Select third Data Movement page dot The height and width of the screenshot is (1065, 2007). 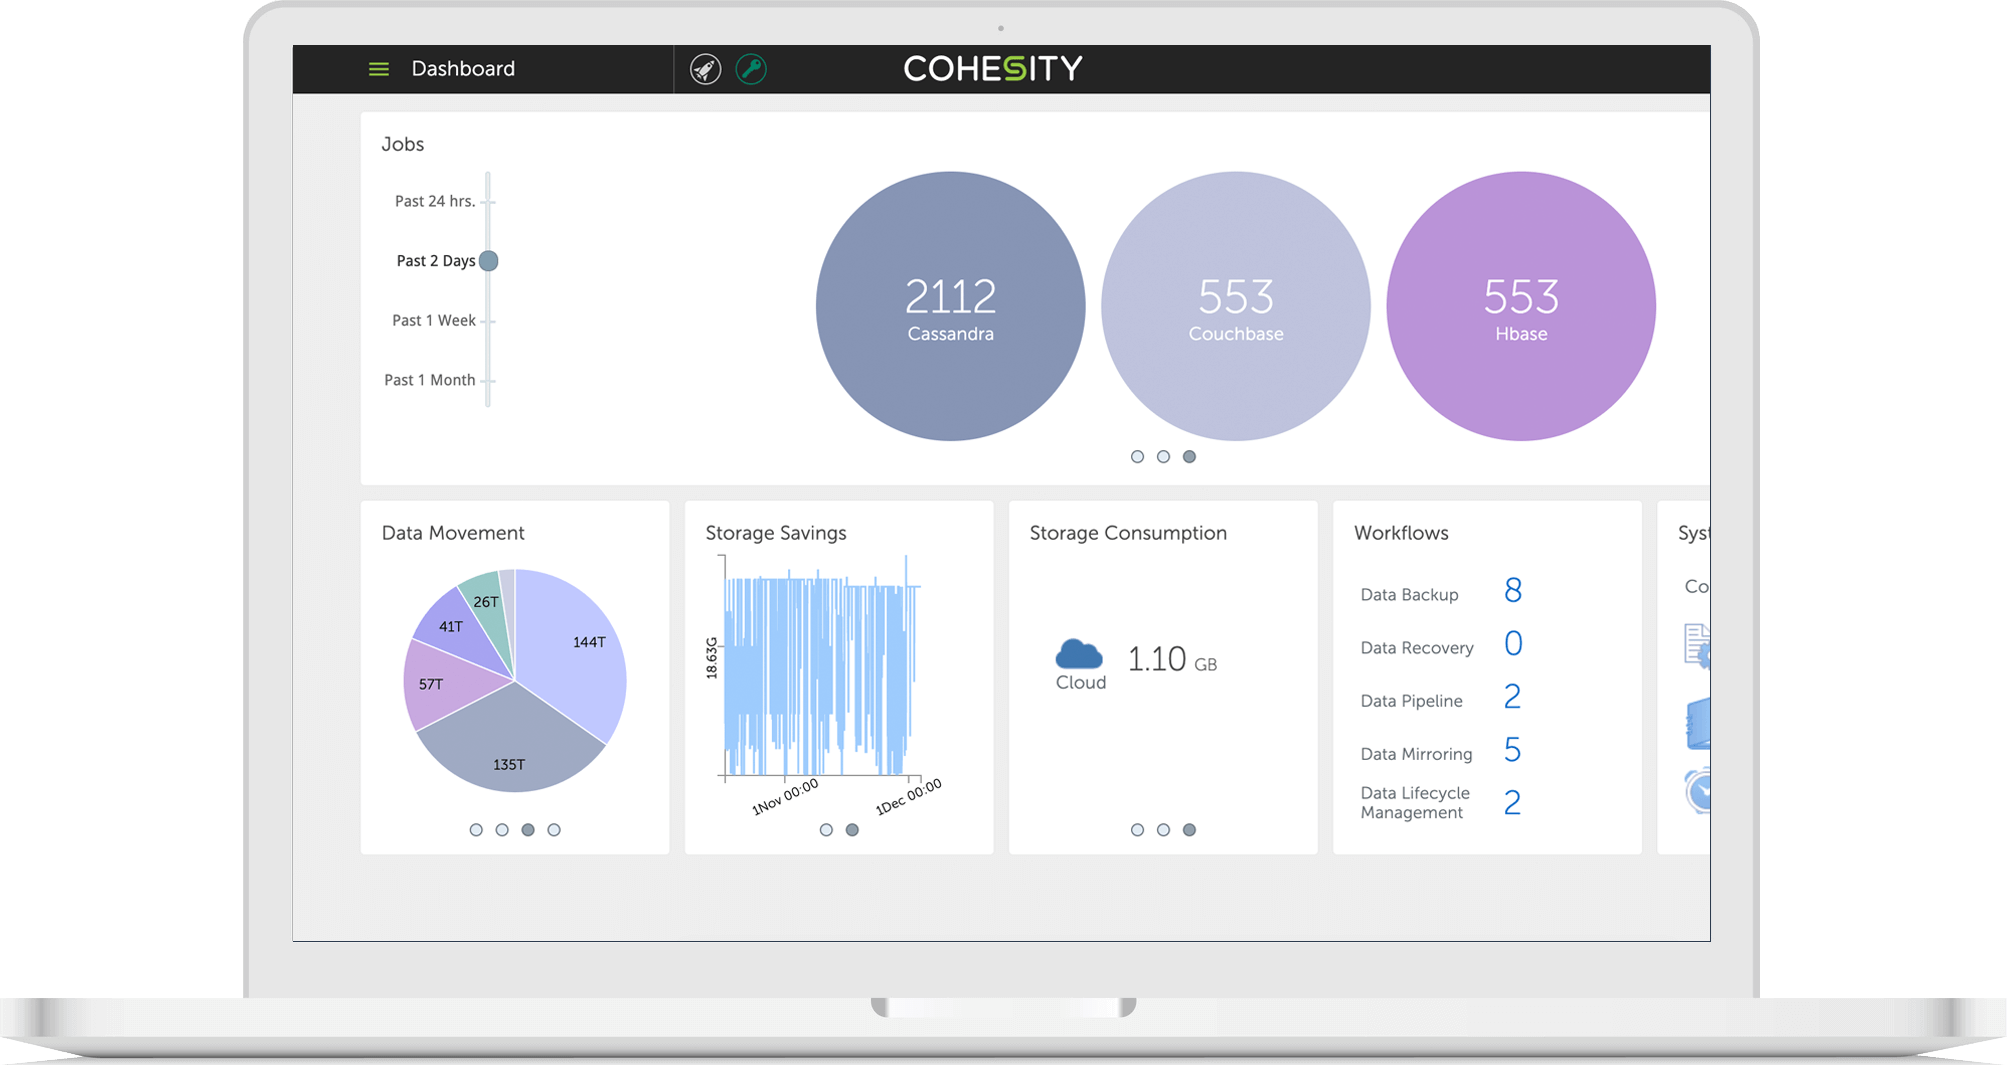tap(528, 830)
